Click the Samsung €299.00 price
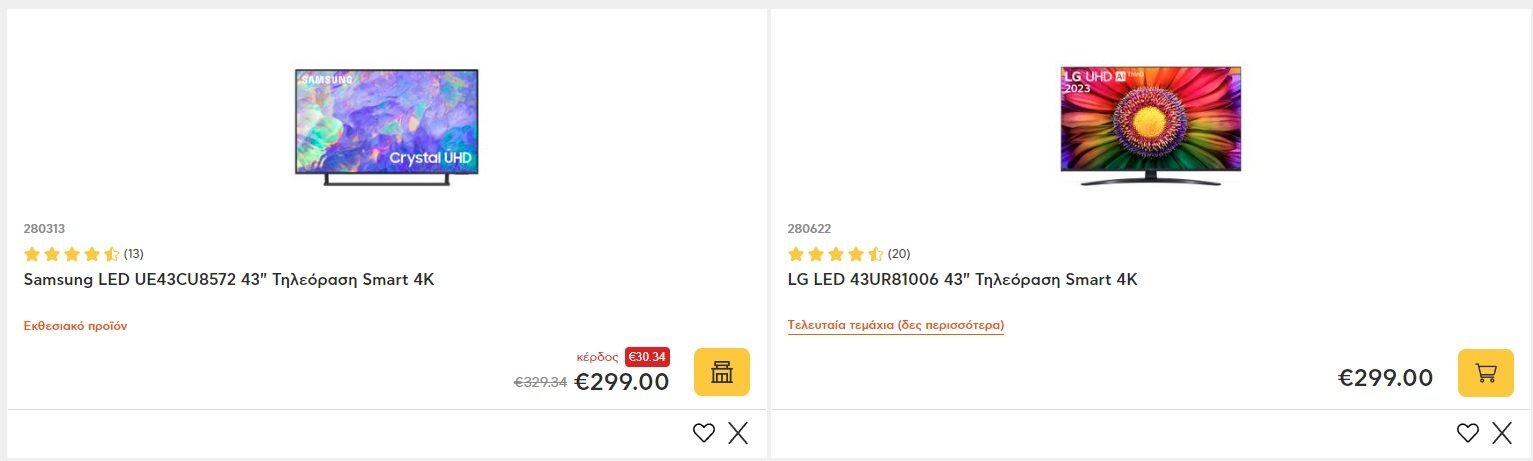This screenshot has width=1533, height=461. 622,382
